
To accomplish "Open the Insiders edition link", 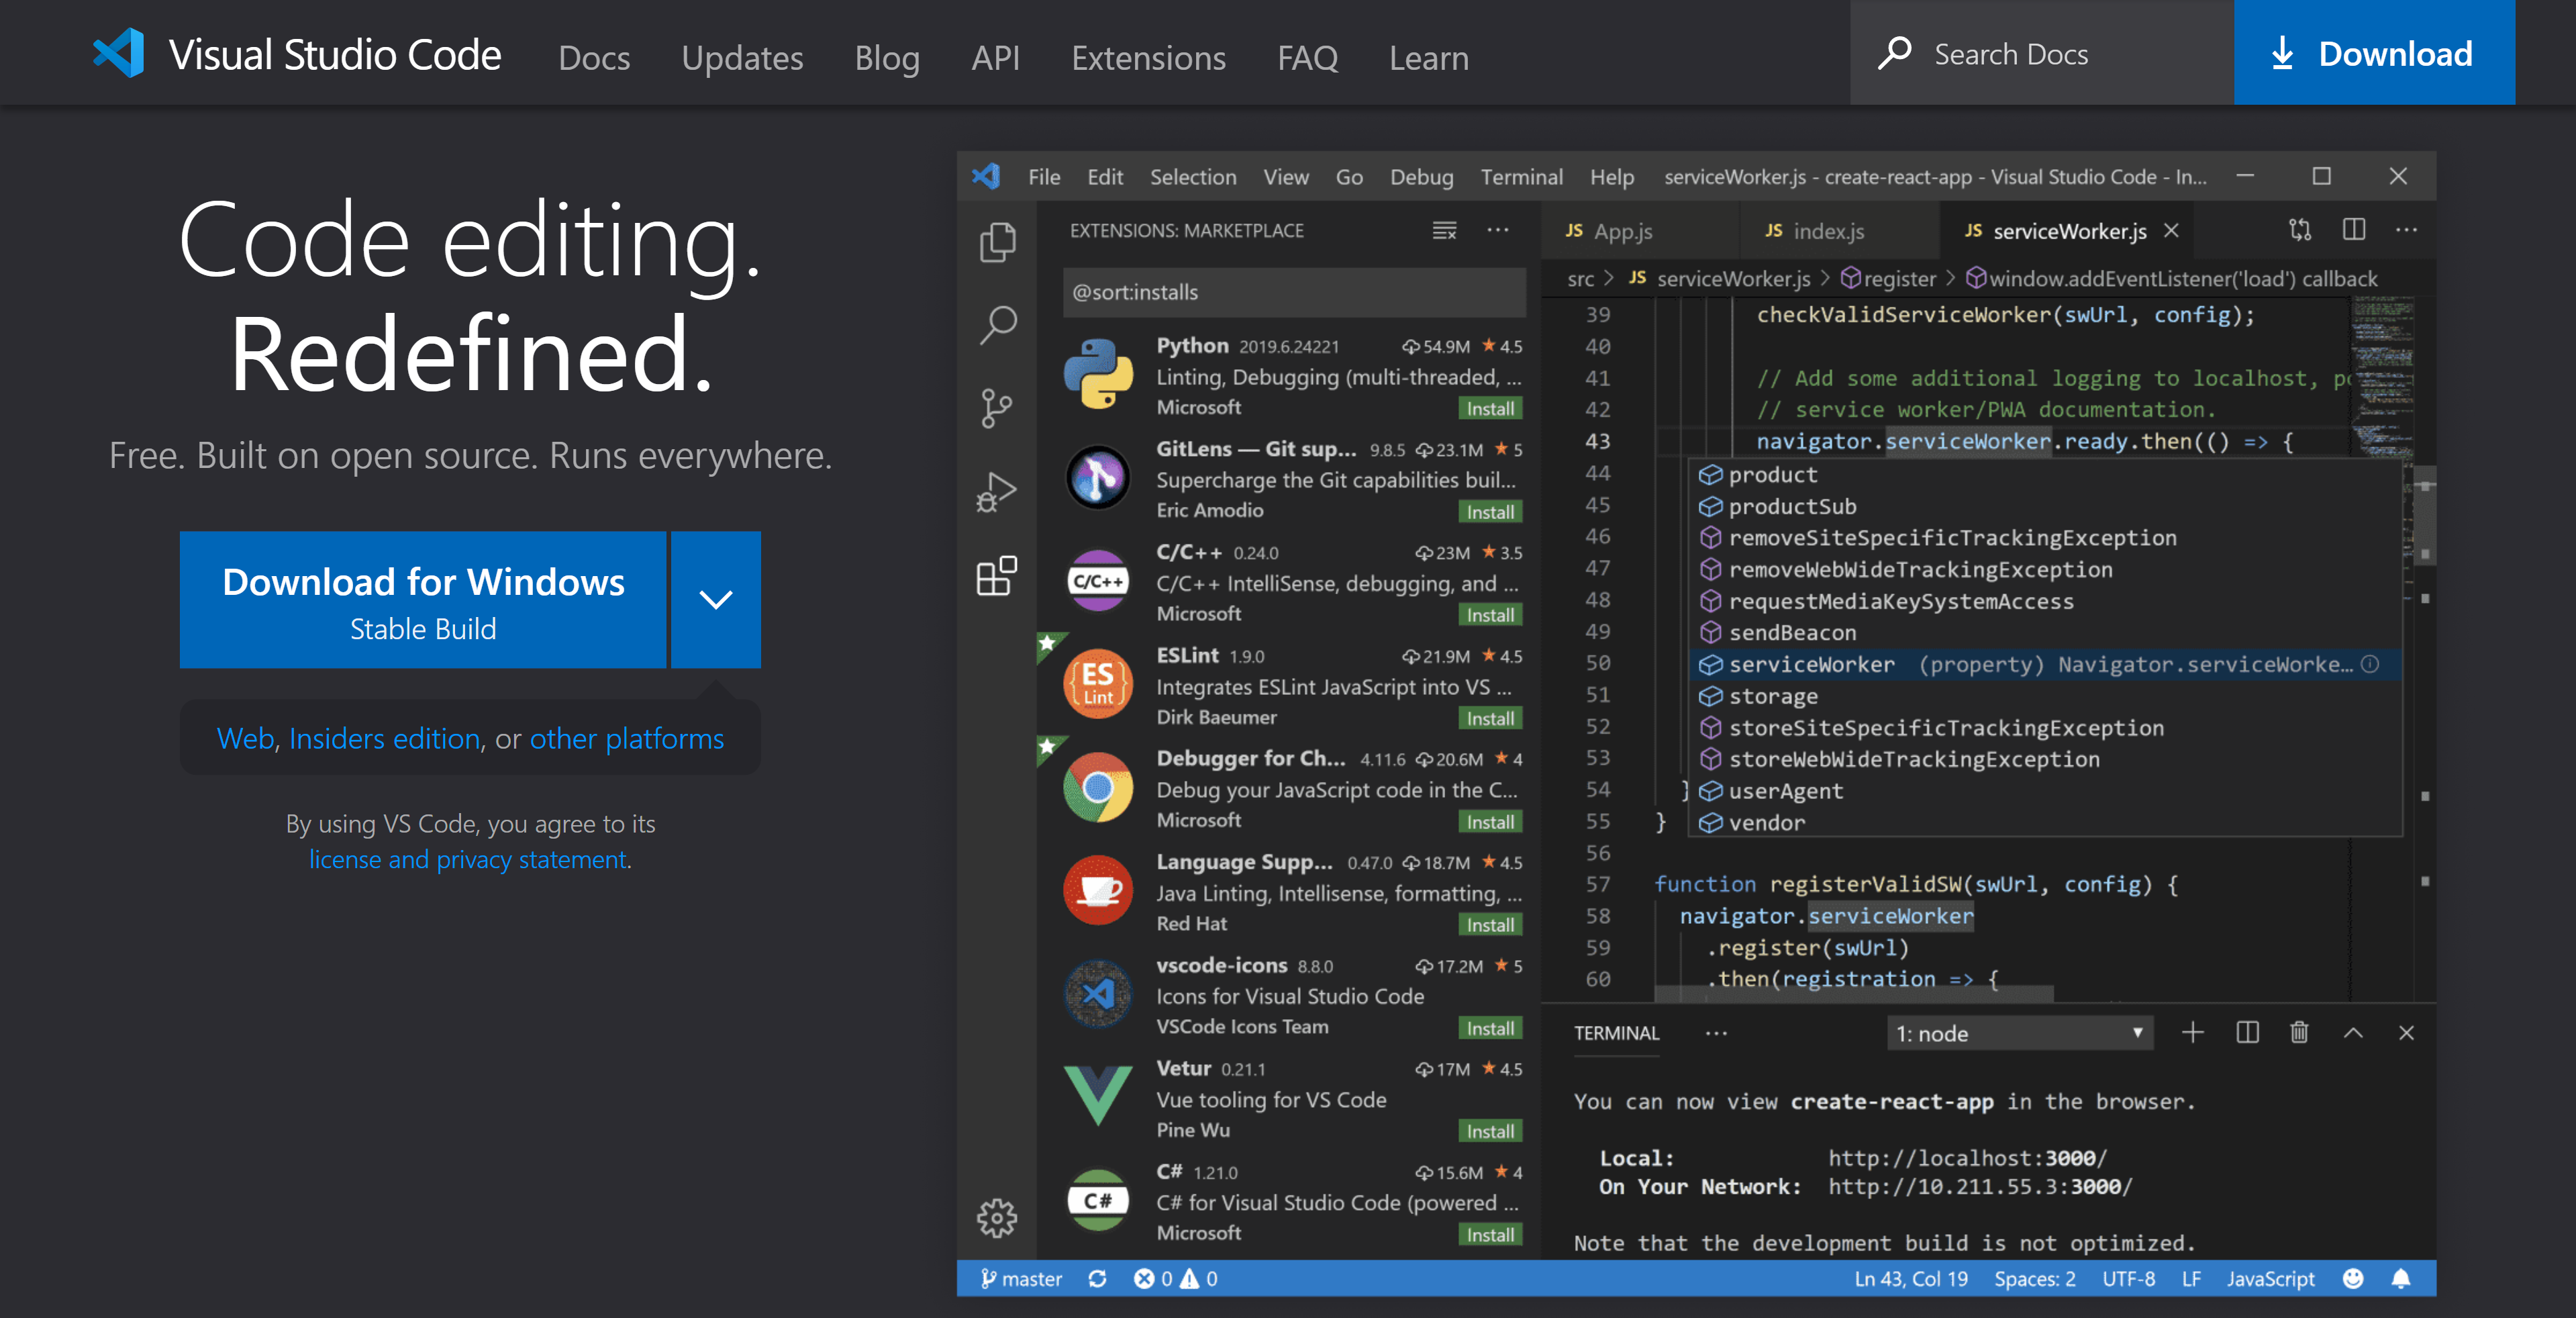I will (x=384, y=738).
